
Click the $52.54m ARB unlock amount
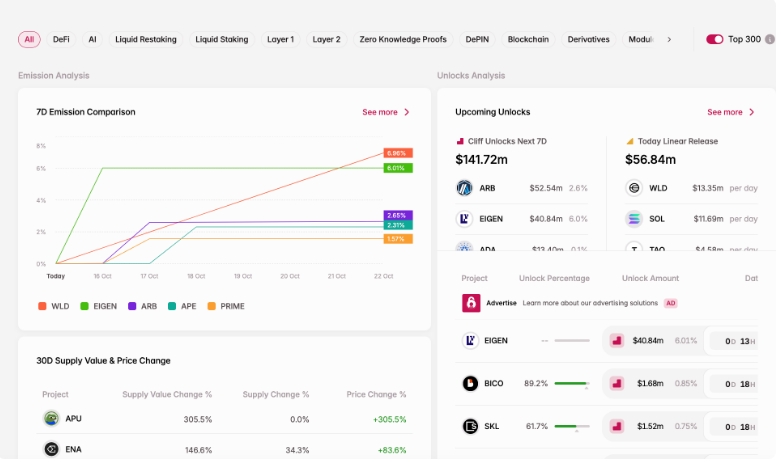tap(545, 188)
